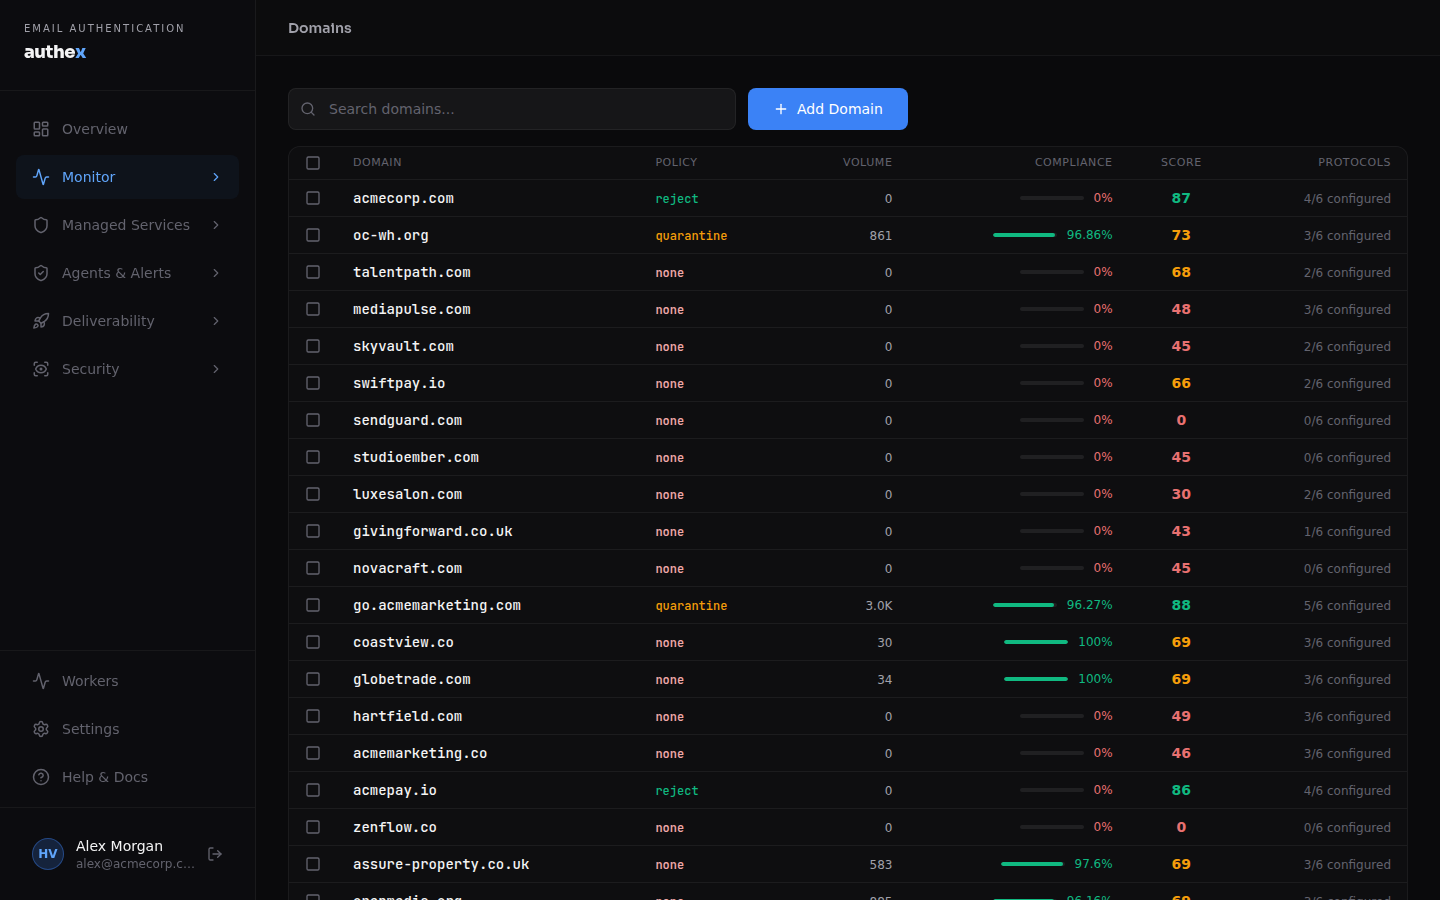Tick the swiftpay.io checkbox
The image size is (1440, 900).
[x=313, y=383]
